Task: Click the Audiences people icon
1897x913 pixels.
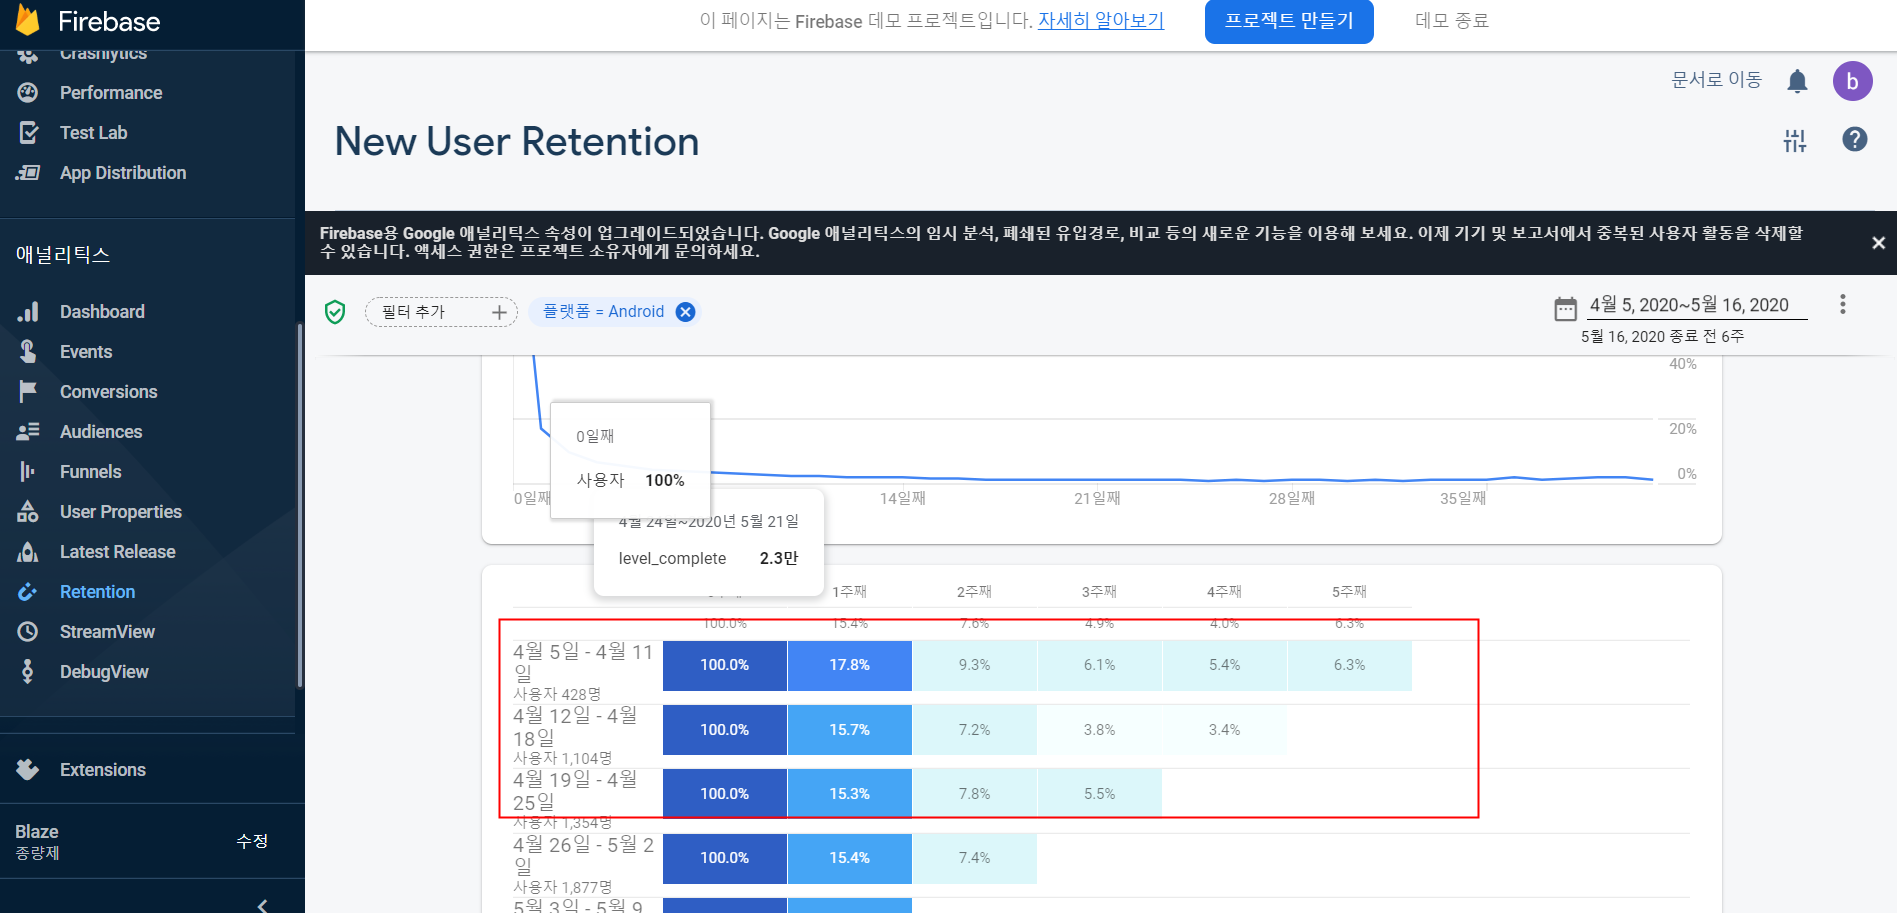Action: pos(28,431)
